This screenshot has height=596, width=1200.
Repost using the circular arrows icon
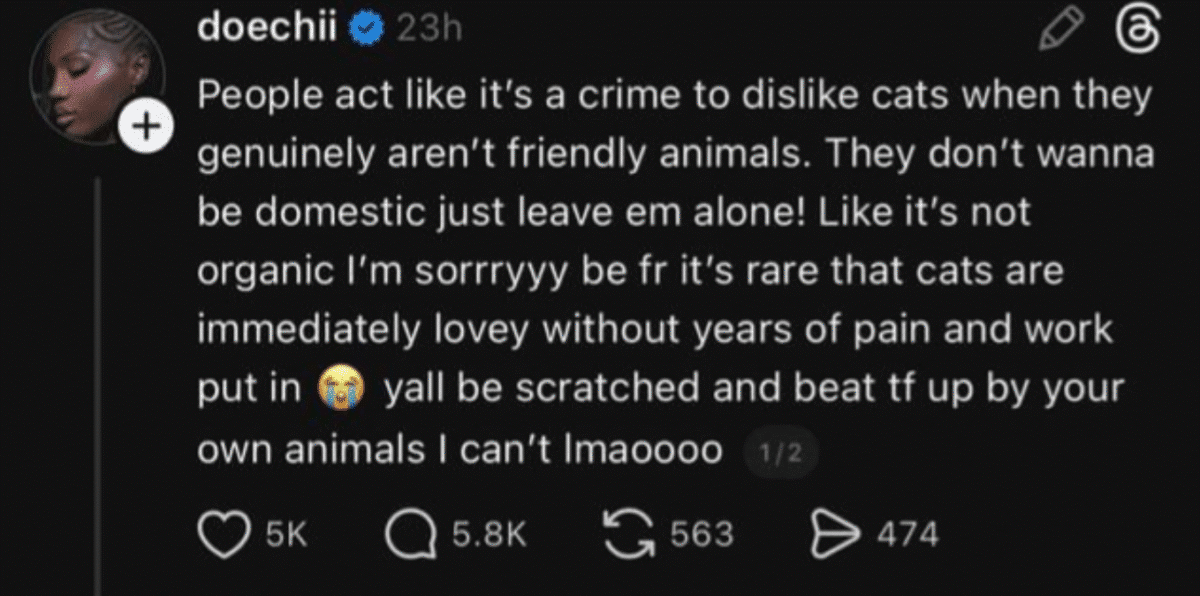(x=633, y=533)
